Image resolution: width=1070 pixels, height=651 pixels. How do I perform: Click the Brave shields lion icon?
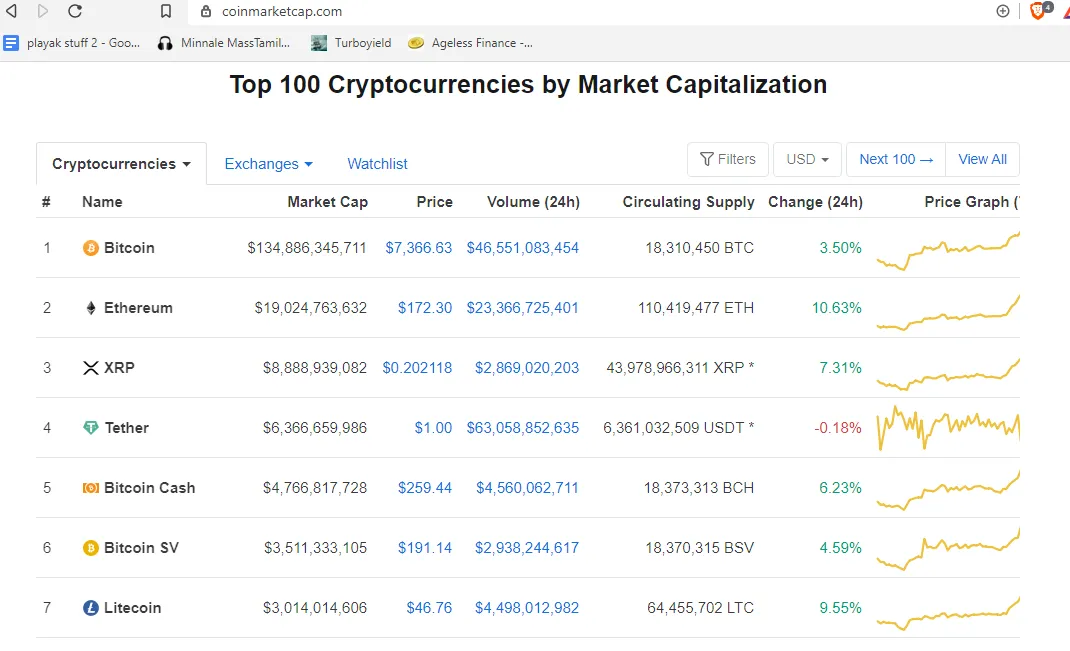[x=1037, y=11]
